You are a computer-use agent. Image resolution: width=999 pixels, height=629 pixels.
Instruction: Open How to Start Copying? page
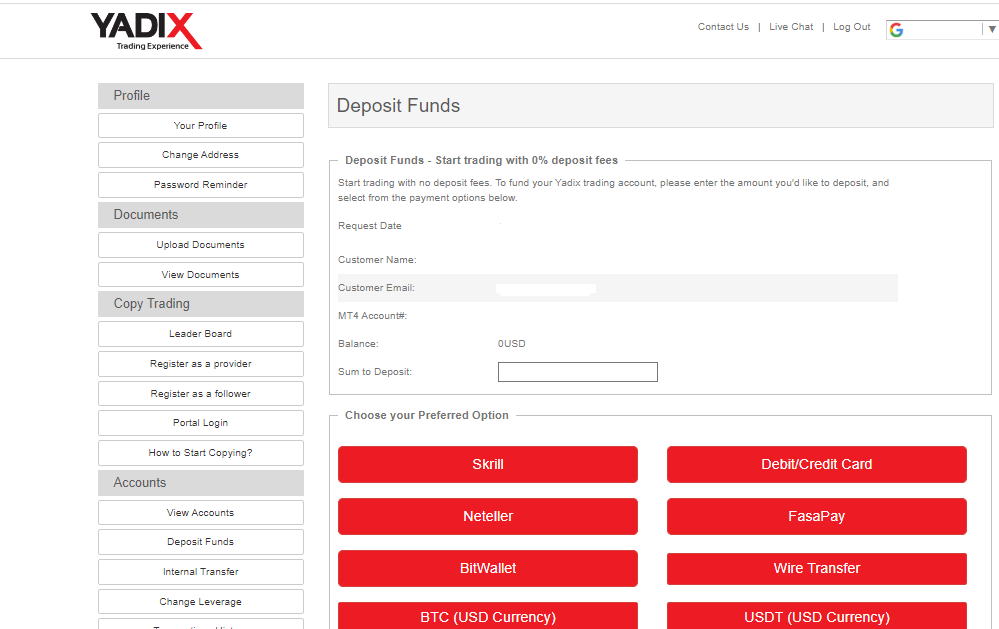[x=201, y=453]
